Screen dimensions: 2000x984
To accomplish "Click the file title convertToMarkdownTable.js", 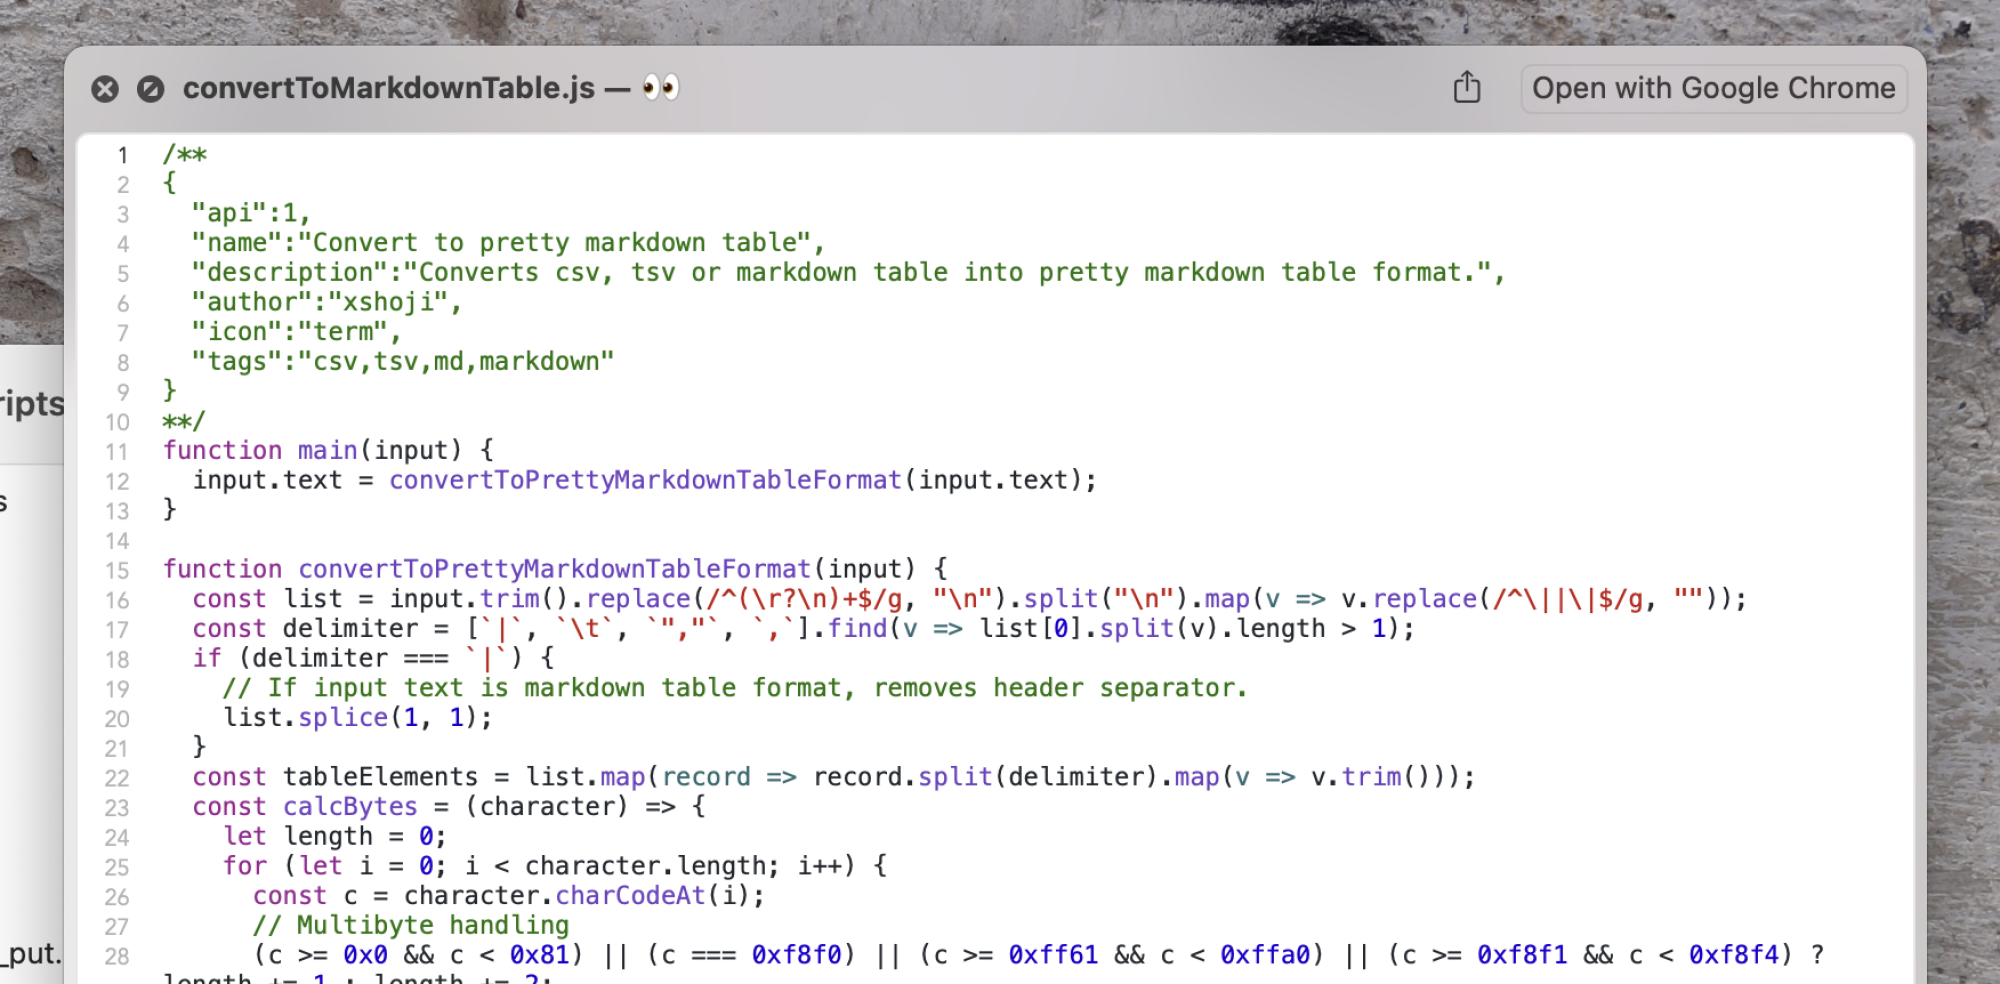I will click(x=389, y=88).
